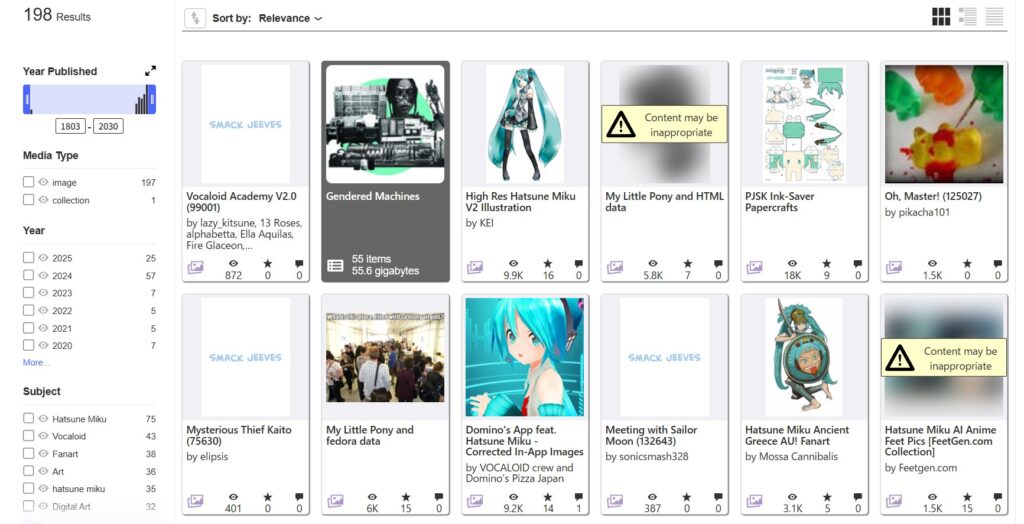Click reviews bubble on Oh, Master! card
The height and width of the screenshot is (524, 1024).
(997, 264)
